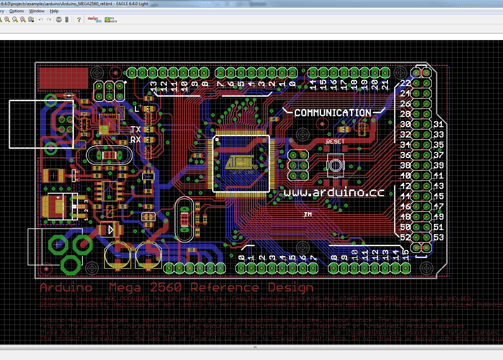Open help with the yellow question mark
Viewport: 503px width, 360px height.
pos(79,20)
